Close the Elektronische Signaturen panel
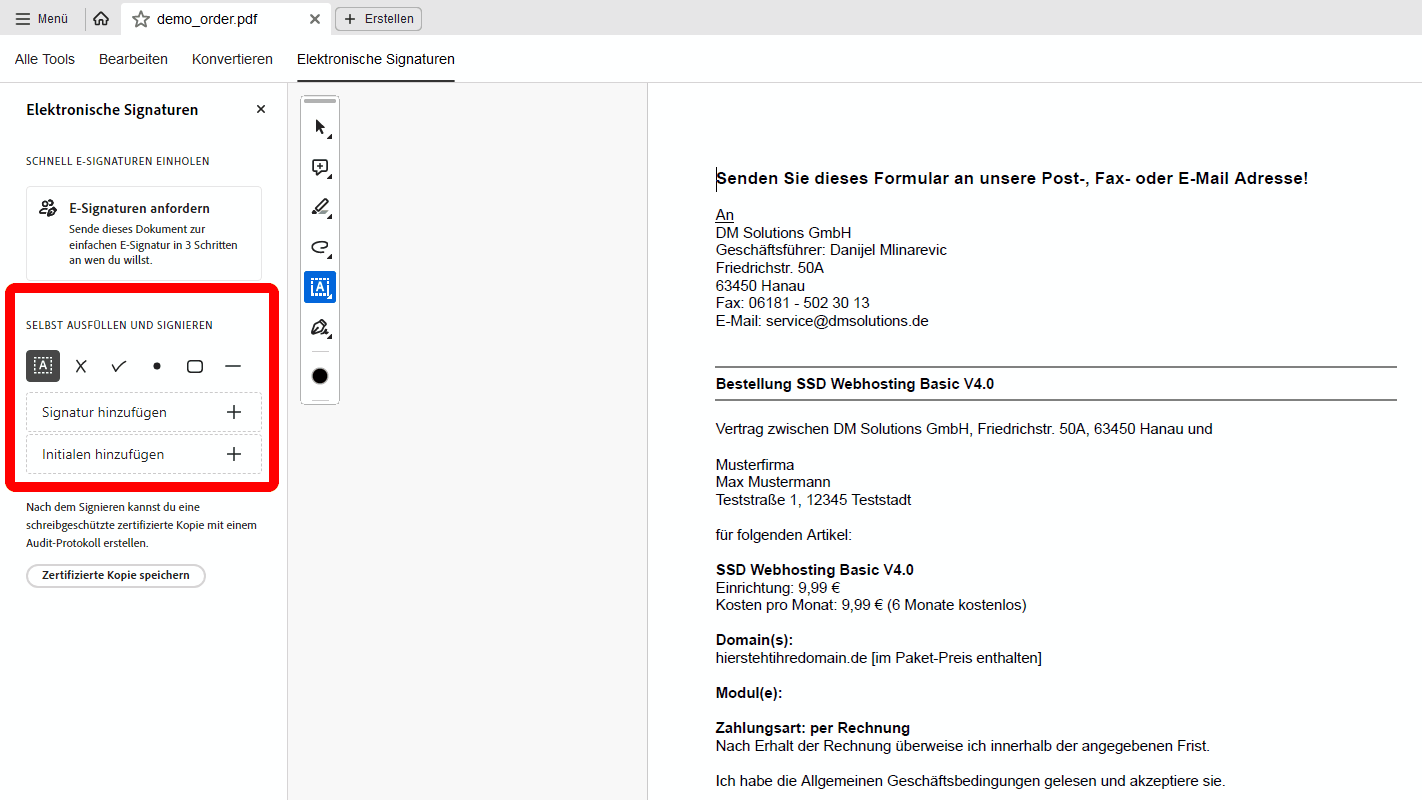This screenshot has height=800, width=1422. [x=261, y=109]
